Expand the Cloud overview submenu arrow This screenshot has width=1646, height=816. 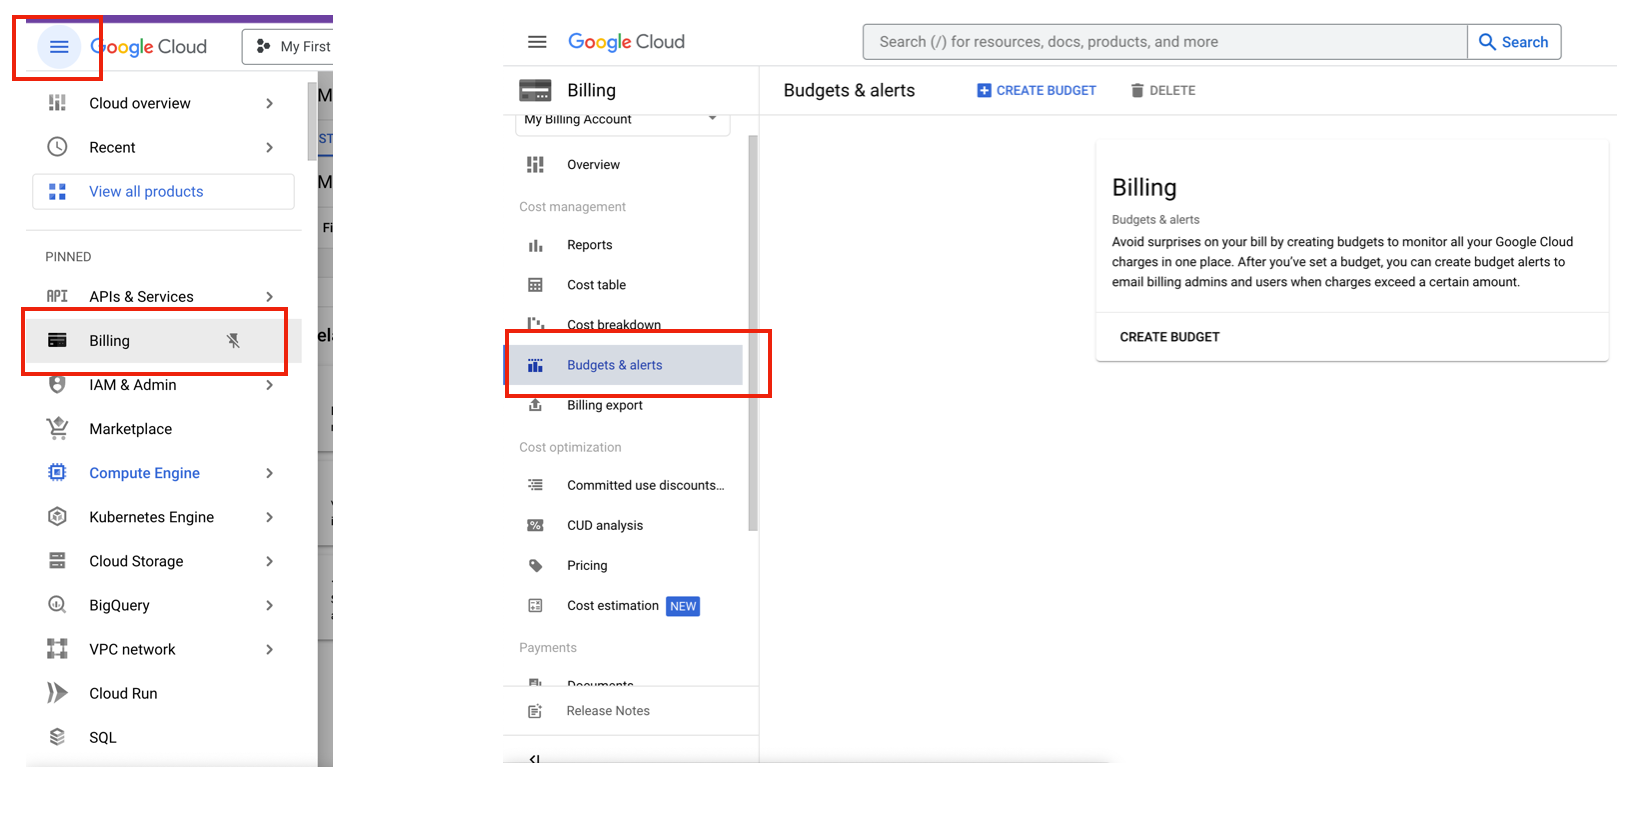pos(269,103)
